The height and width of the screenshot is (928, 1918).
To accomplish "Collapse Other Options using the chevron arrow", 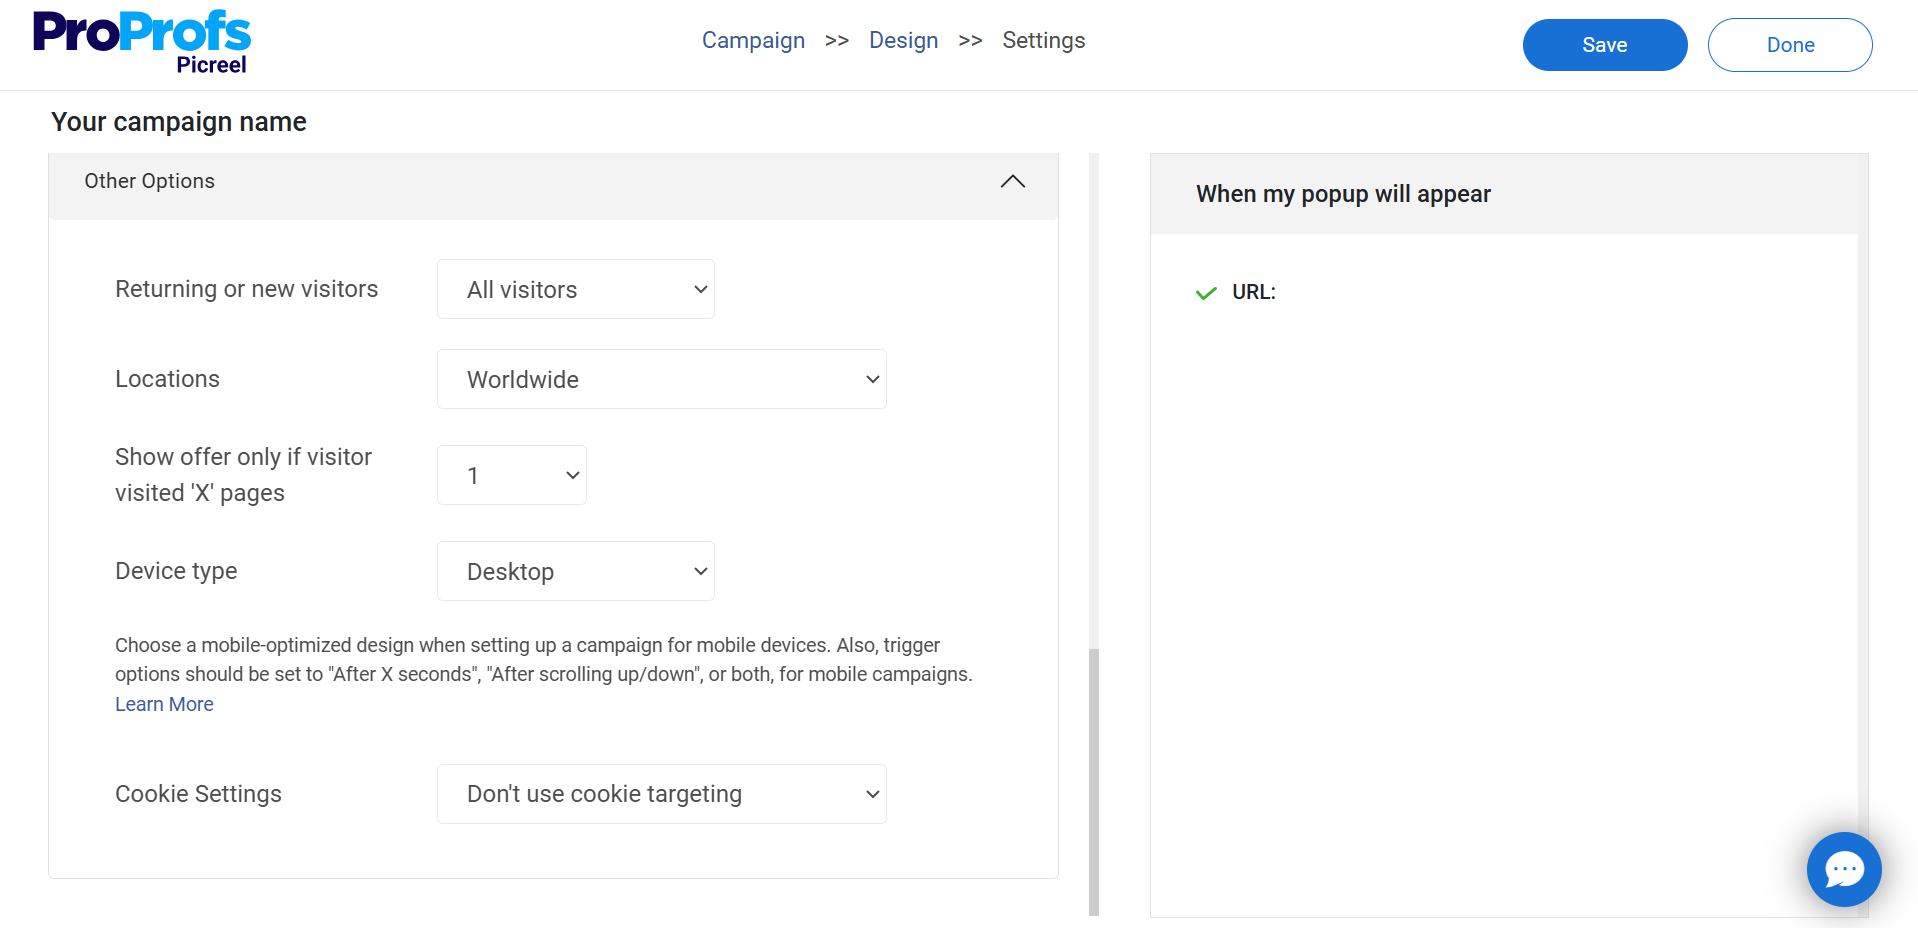I will 1012,181.
